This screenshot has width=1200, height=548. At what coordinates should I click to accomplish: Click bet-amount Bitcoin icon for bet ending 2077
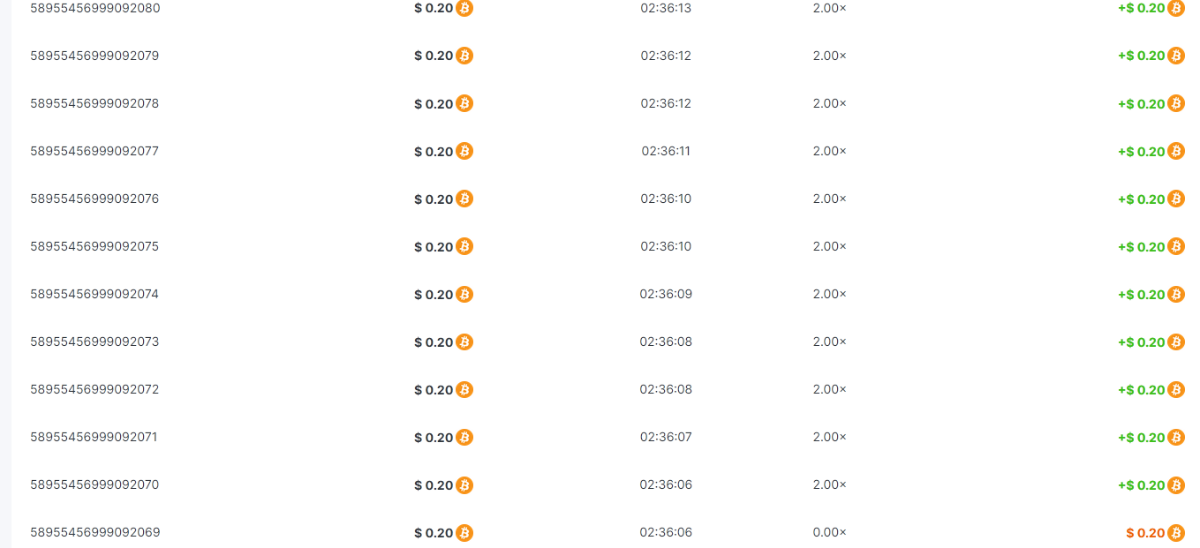[464, 151]
